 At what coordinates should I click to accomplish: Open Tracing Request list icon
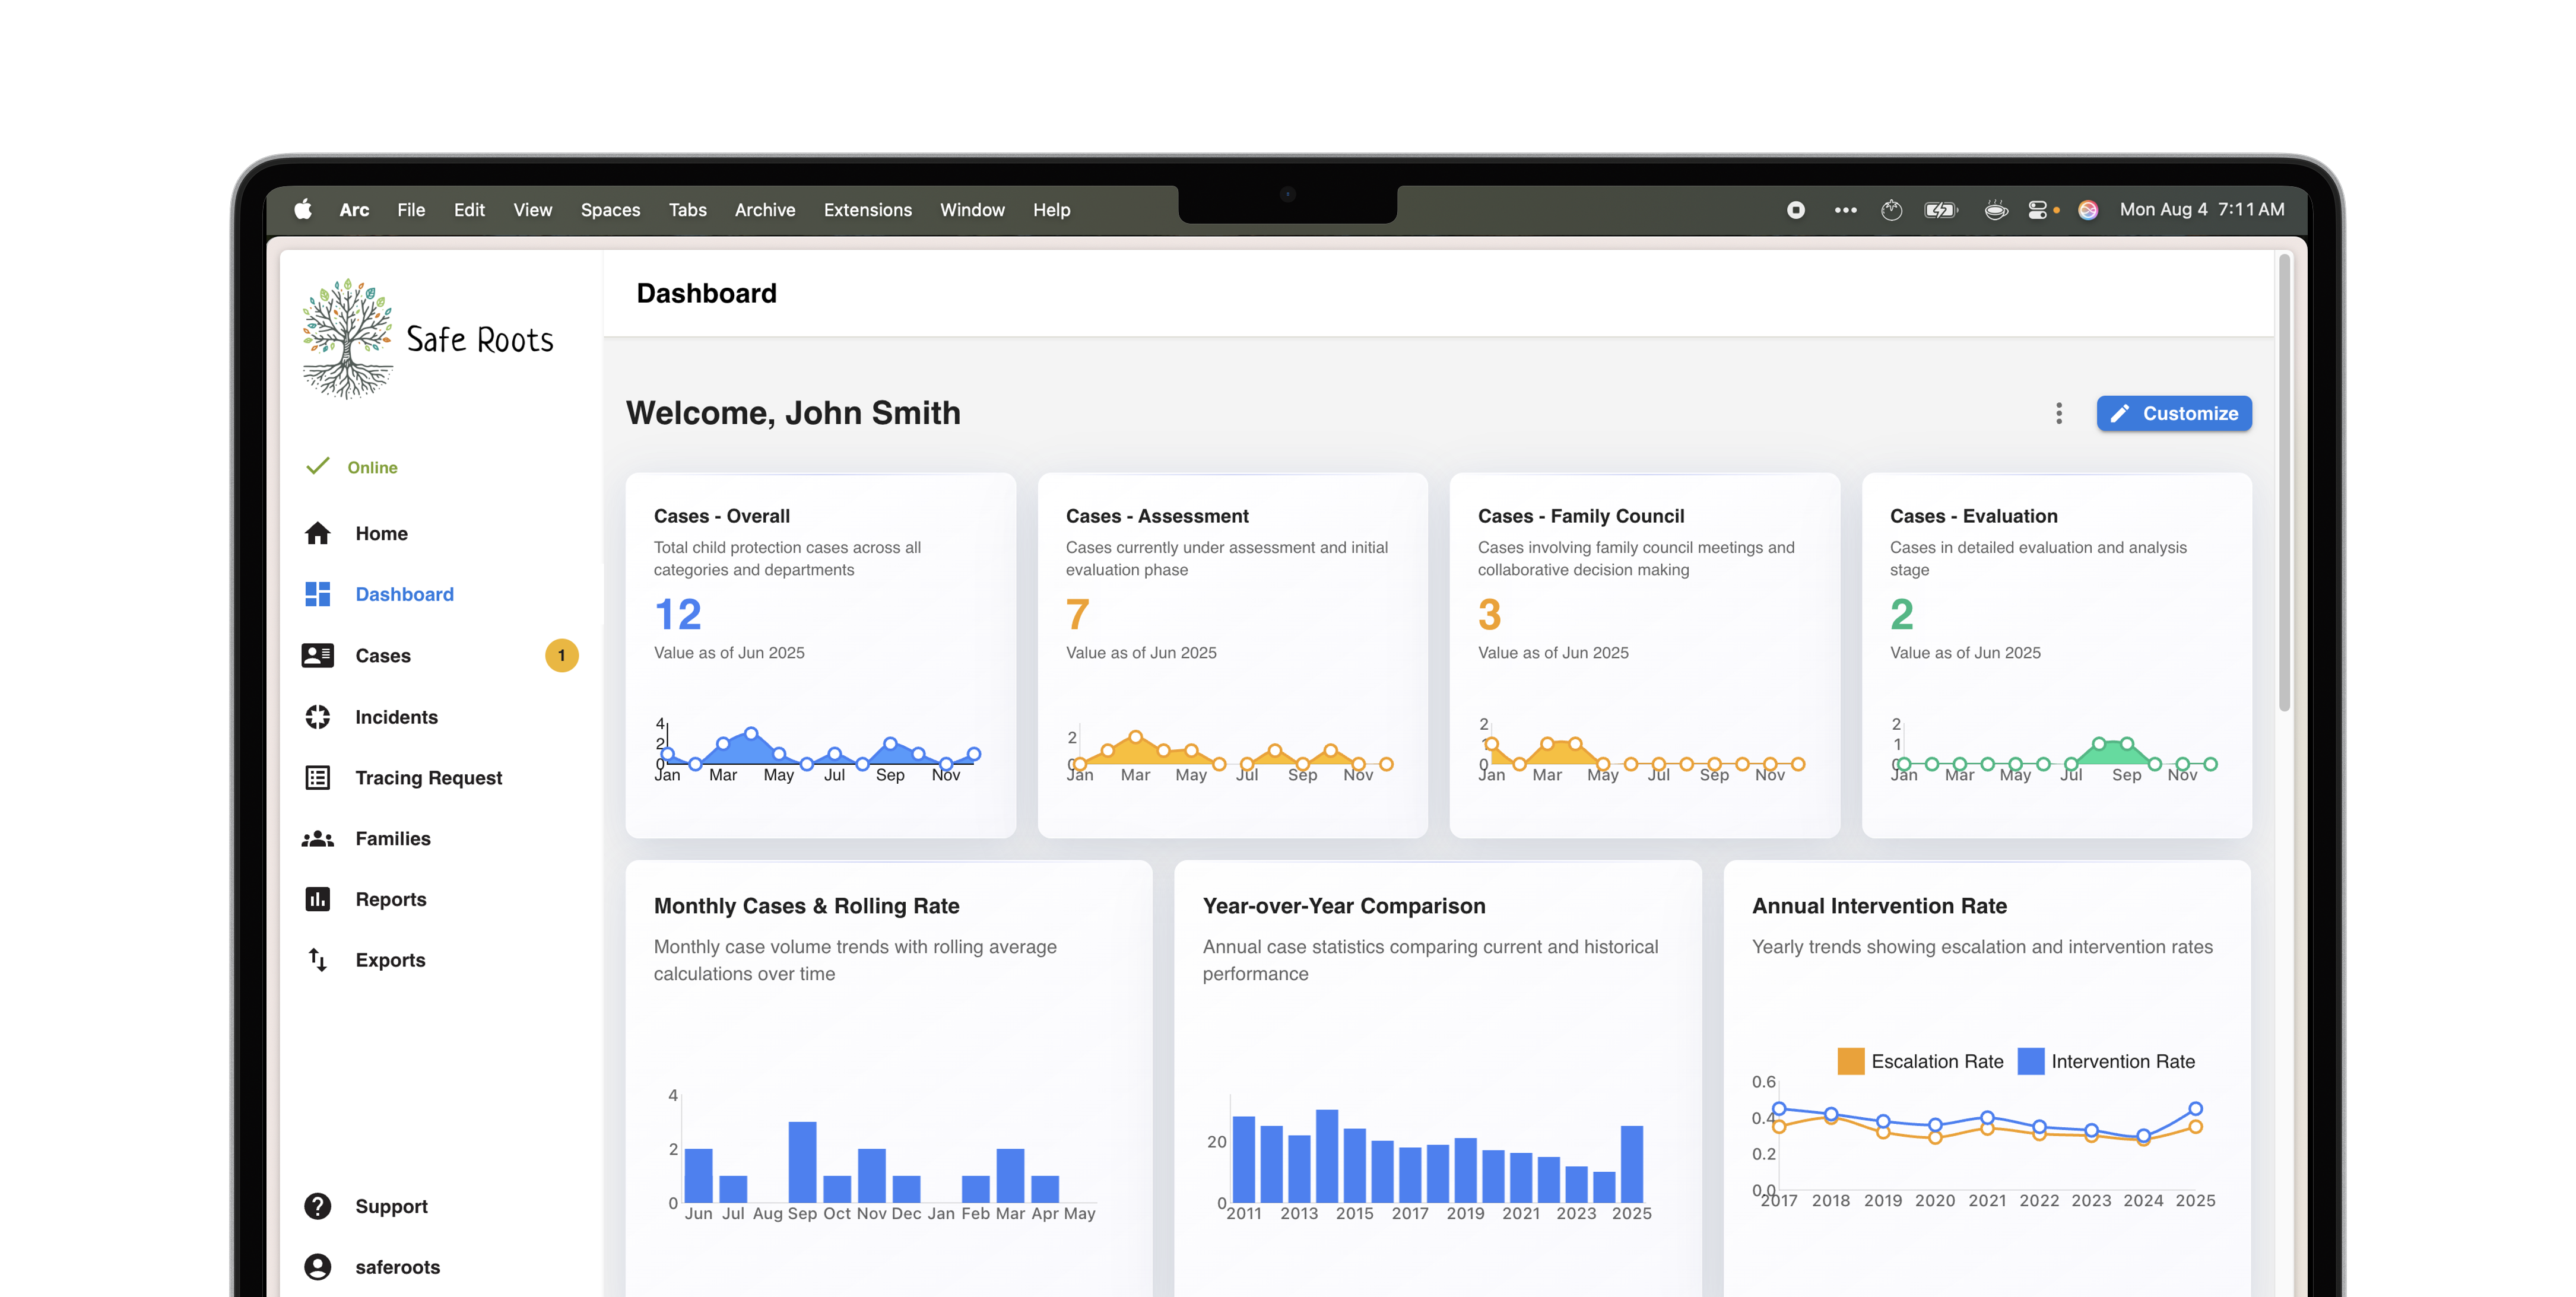[x=317, y=778]
